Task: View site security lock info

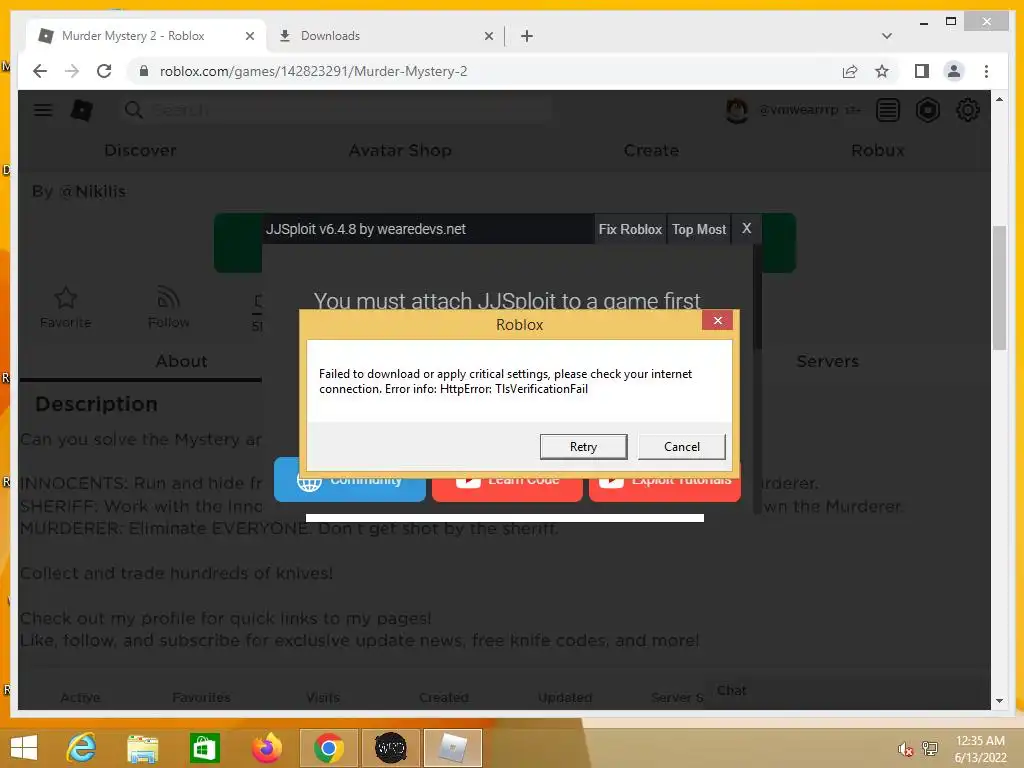Action: 144,71
